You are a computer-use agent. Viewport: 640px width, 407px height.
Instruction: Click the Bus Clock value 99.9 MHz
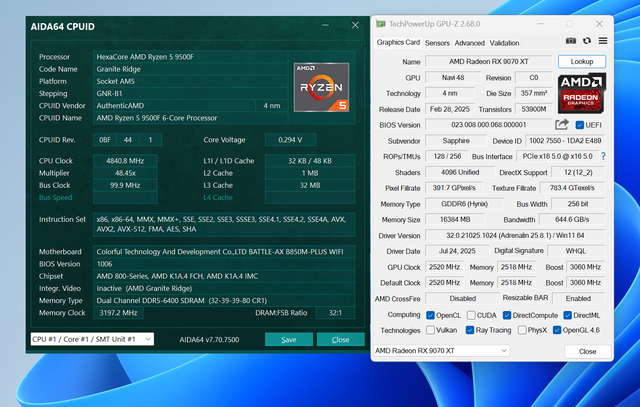[125, 185]
